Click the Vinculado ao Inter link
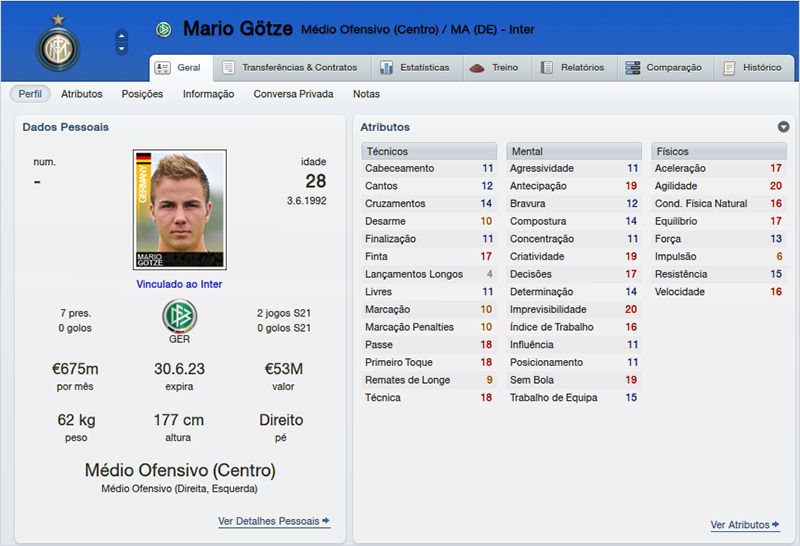This screenshot has width=800, height=546. click(x=179, y=284)
